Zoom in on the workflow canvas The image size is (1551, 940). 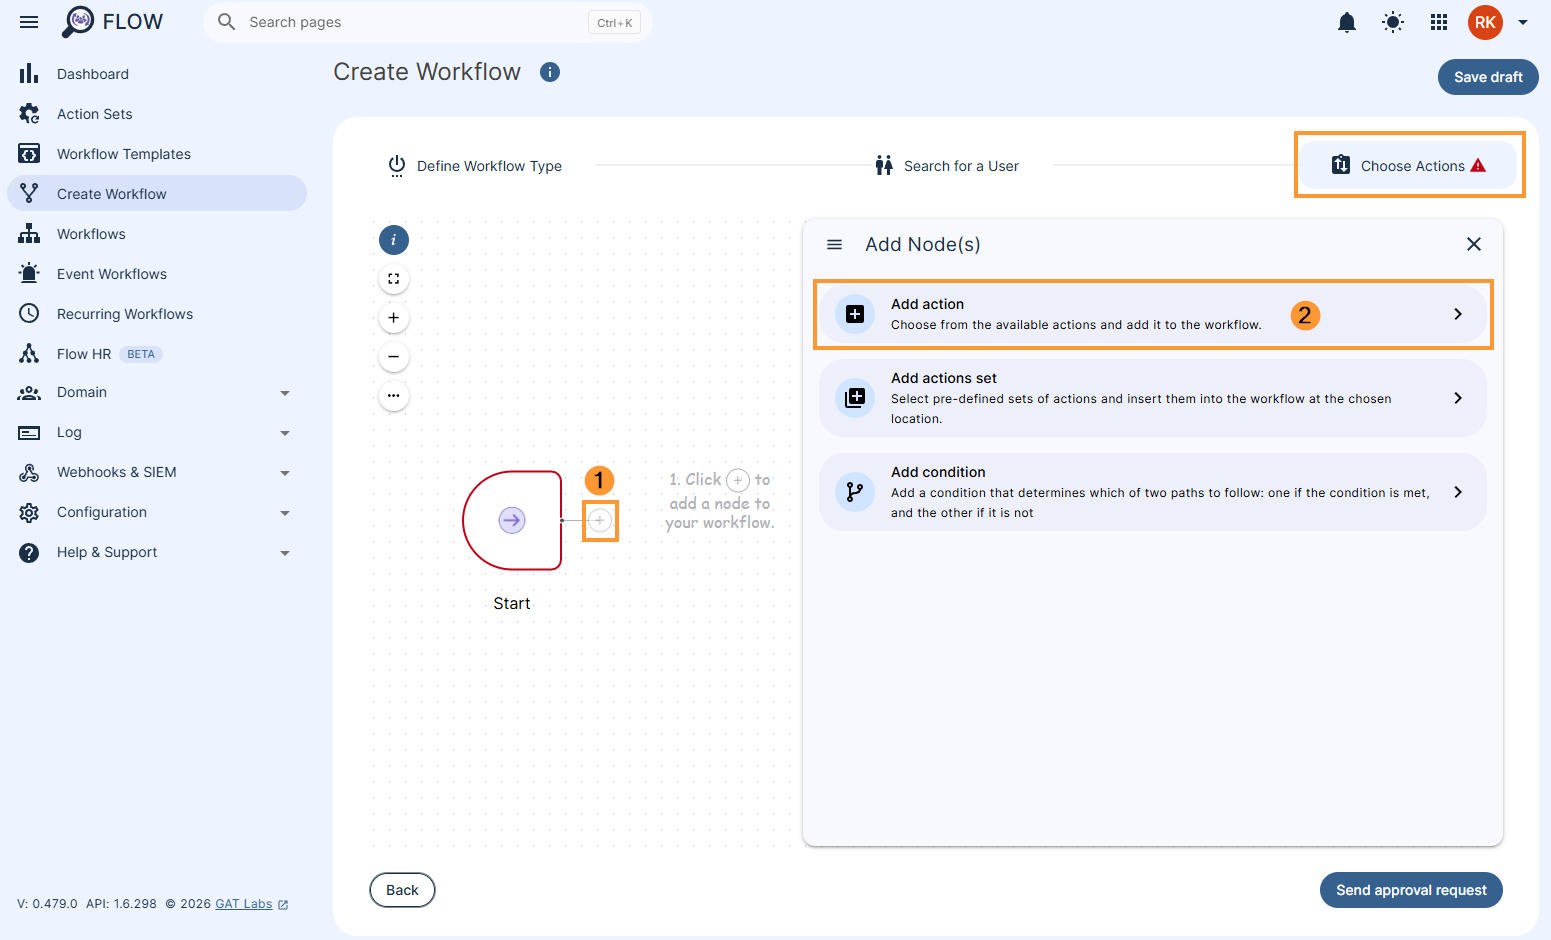[394, 318]
